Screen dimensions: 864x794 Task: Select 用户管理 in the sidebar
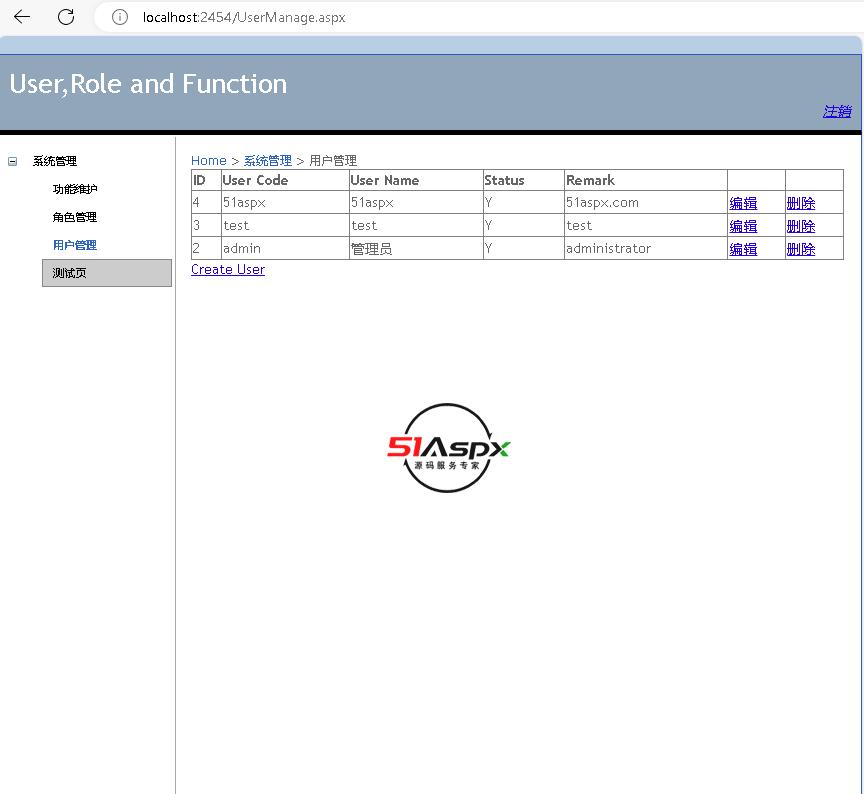click(75, 245)
